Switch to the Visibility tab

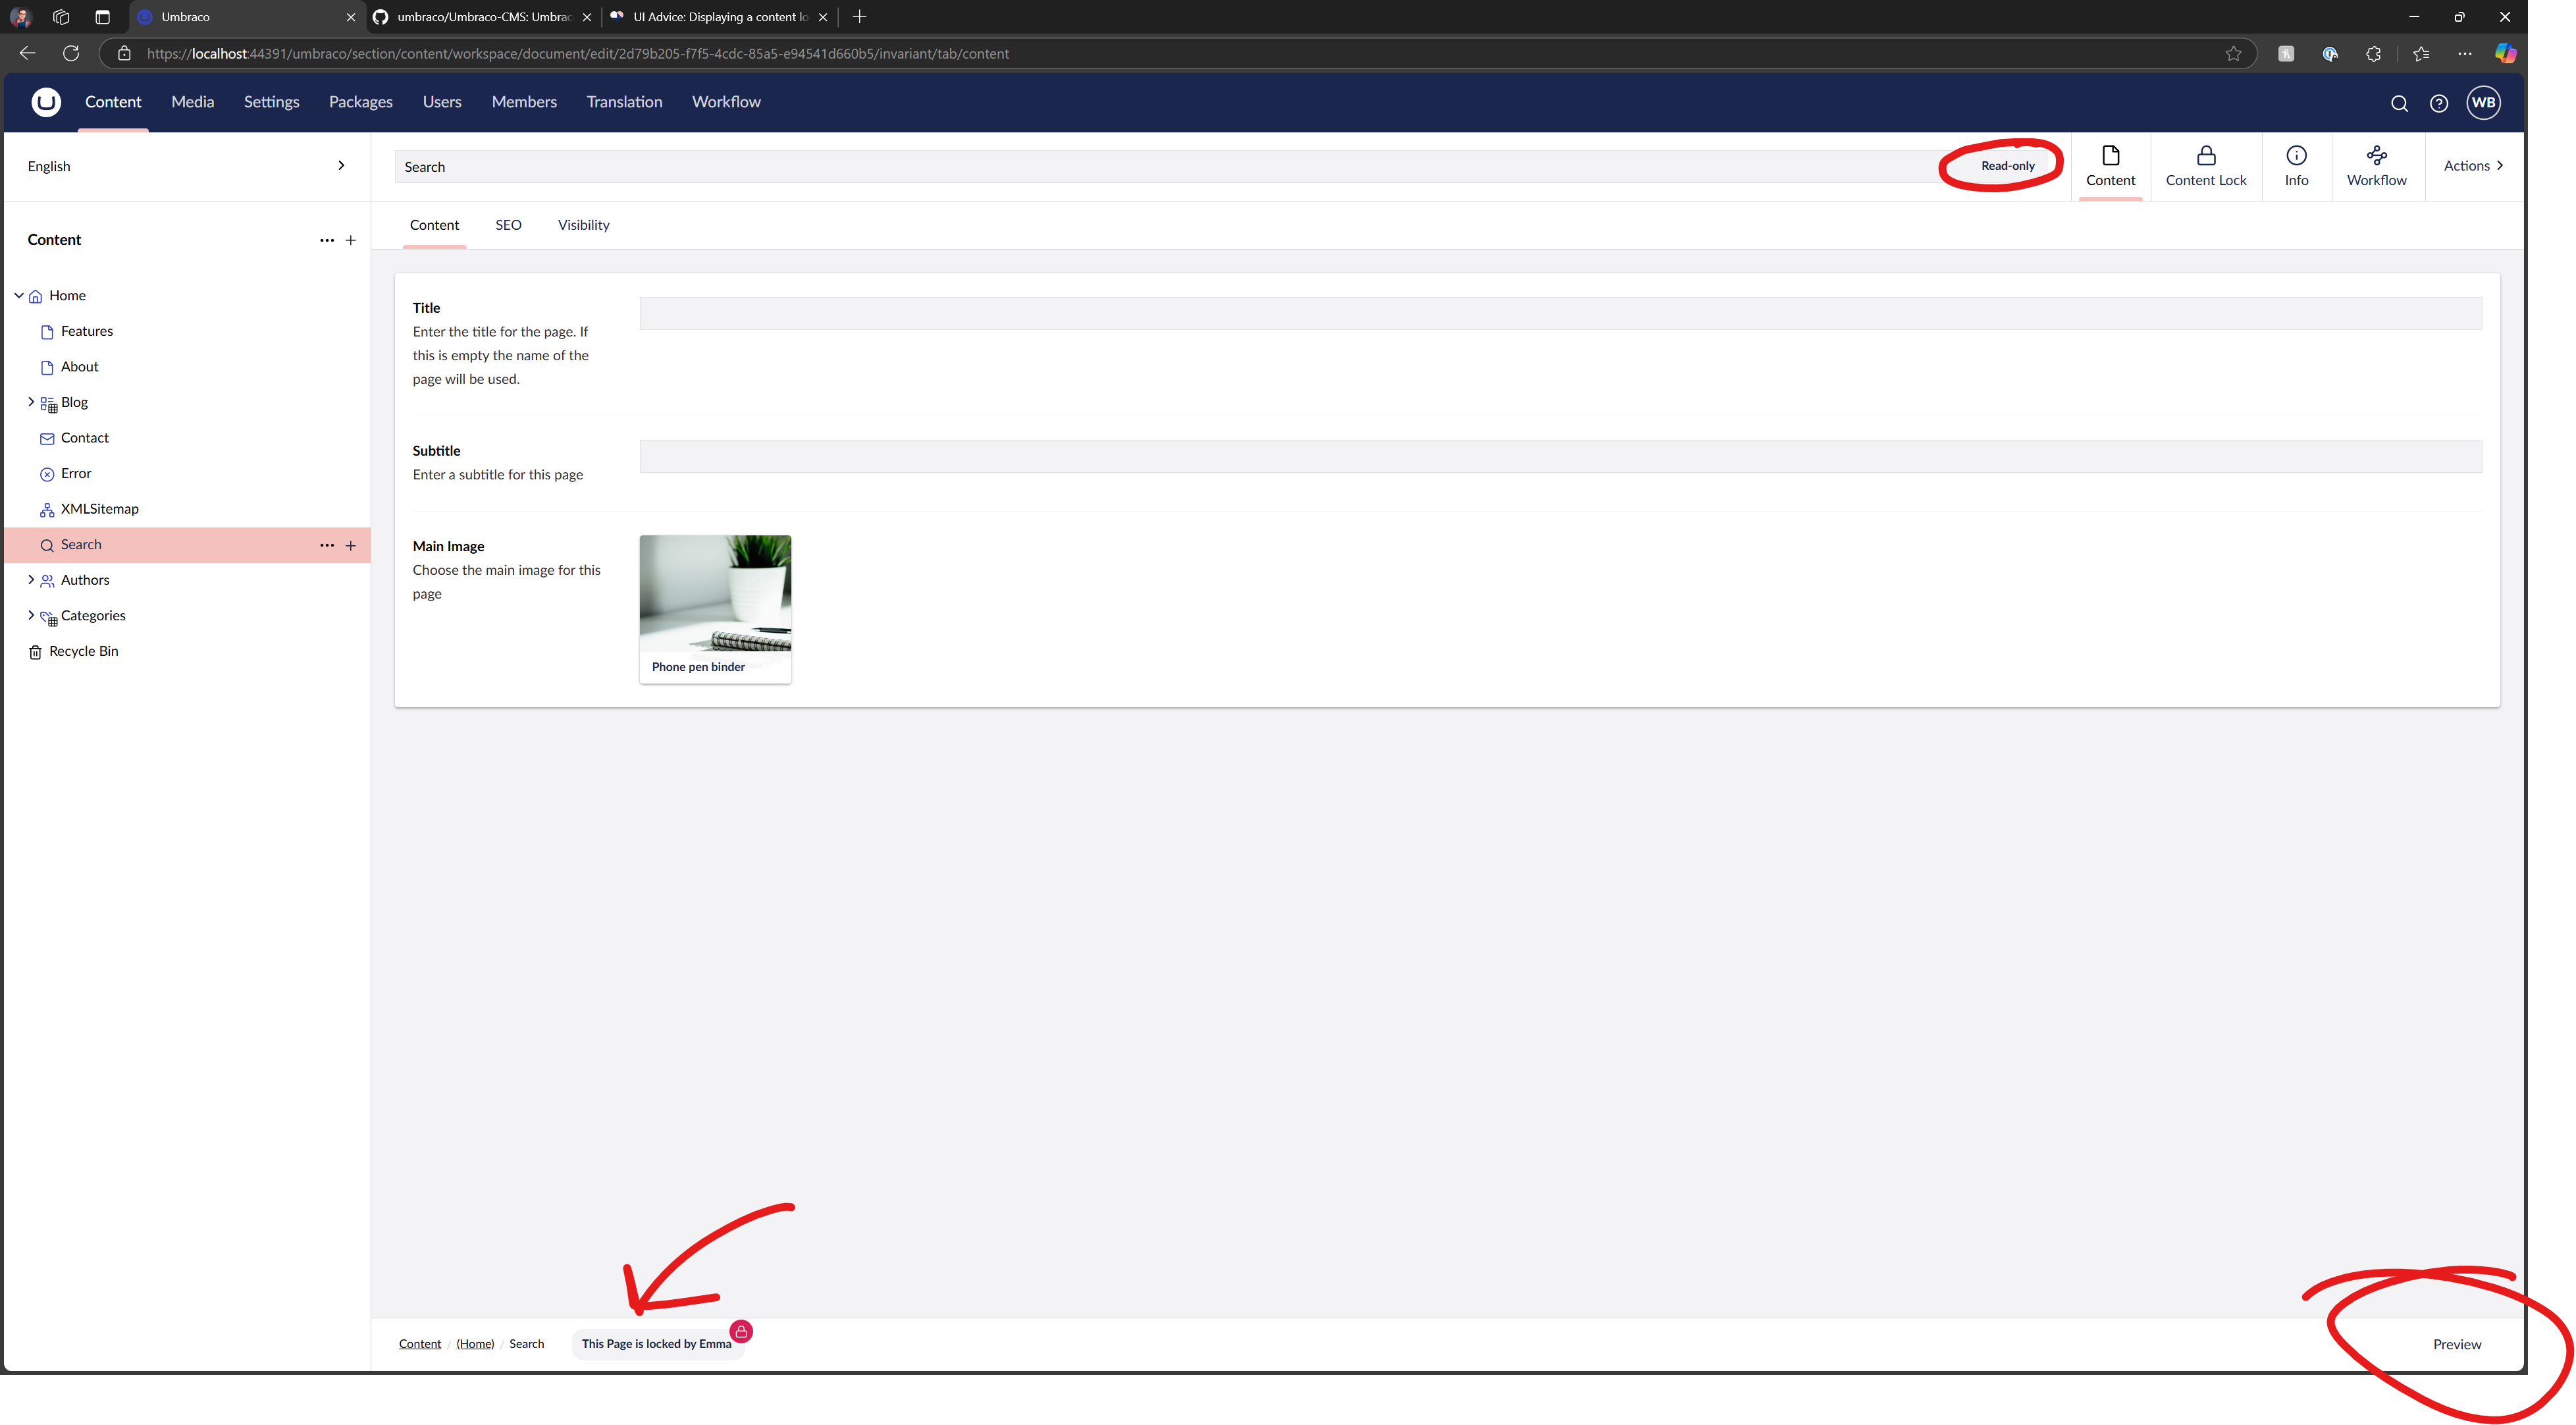tap(583, 225)
